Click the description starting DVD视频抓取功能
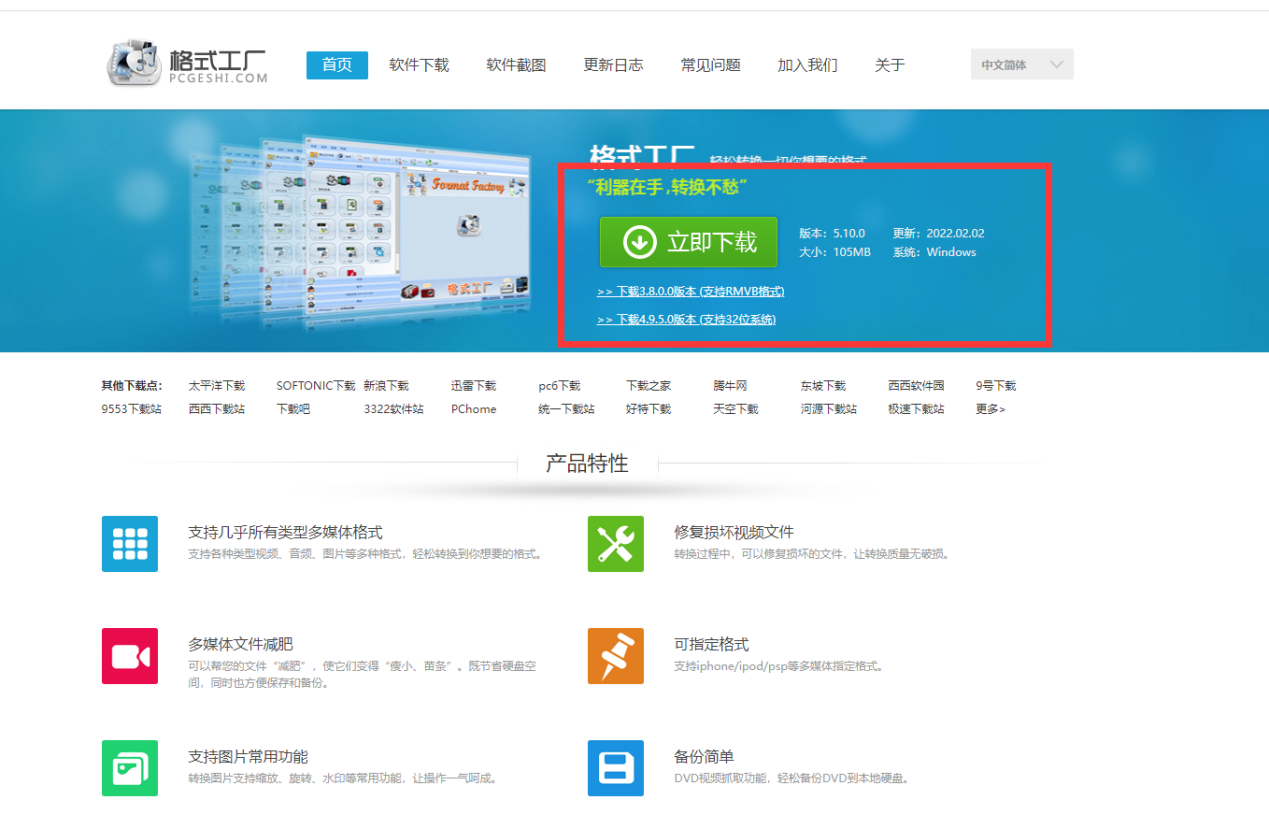Viewport: 1269px width, 814px height. (x=791, y=778)
